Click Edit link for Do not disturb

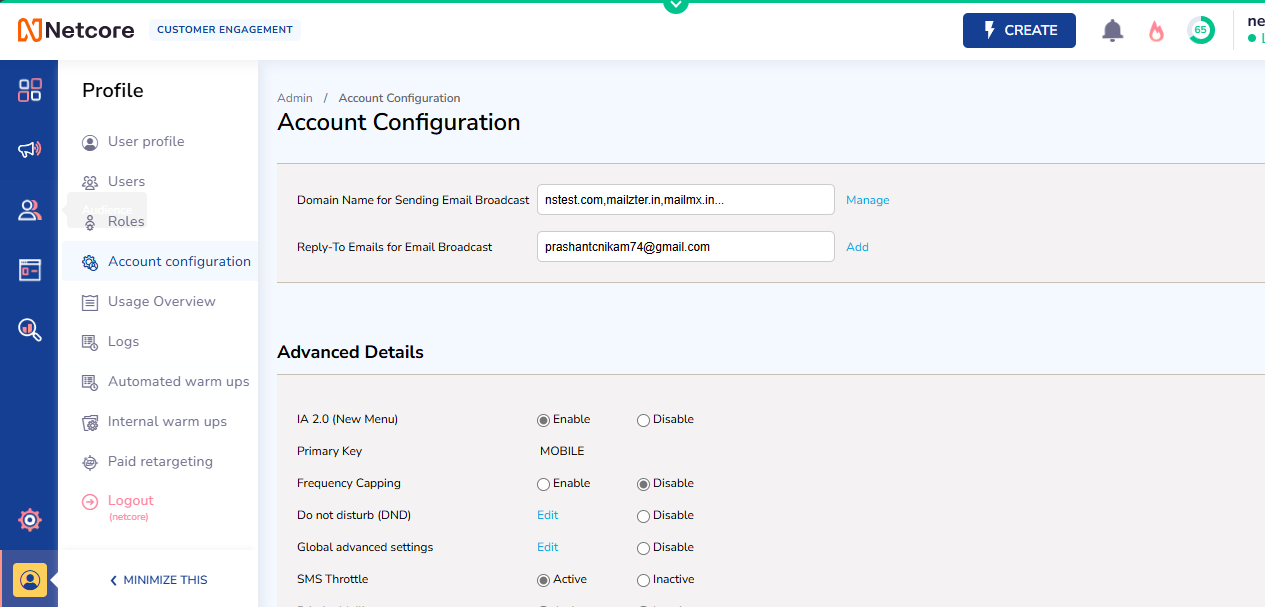pyautogui.click(x=547, y=515)
